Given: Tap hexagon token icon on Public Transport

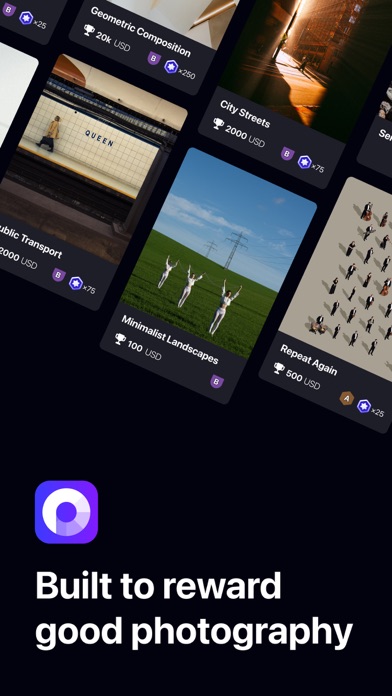Looking at the screenshot, I should pos(76,283).
